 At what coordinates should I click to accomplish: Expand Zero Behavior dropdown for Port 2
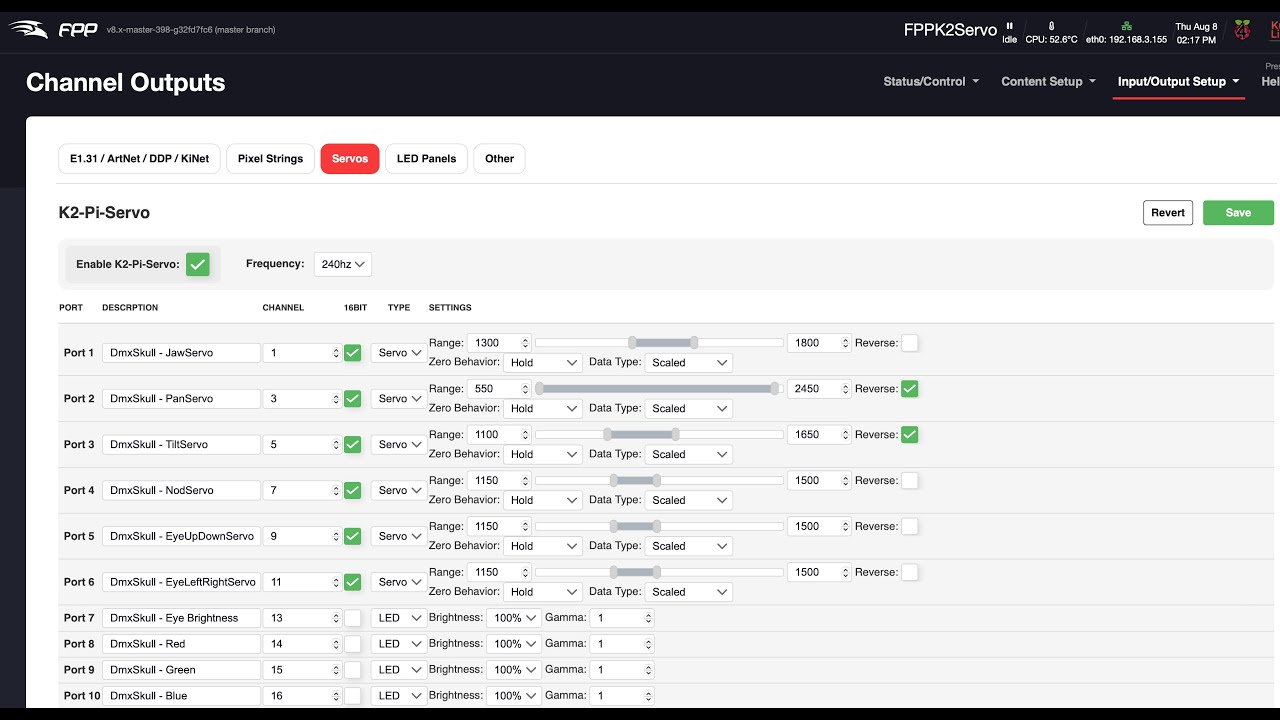point(543,408)
